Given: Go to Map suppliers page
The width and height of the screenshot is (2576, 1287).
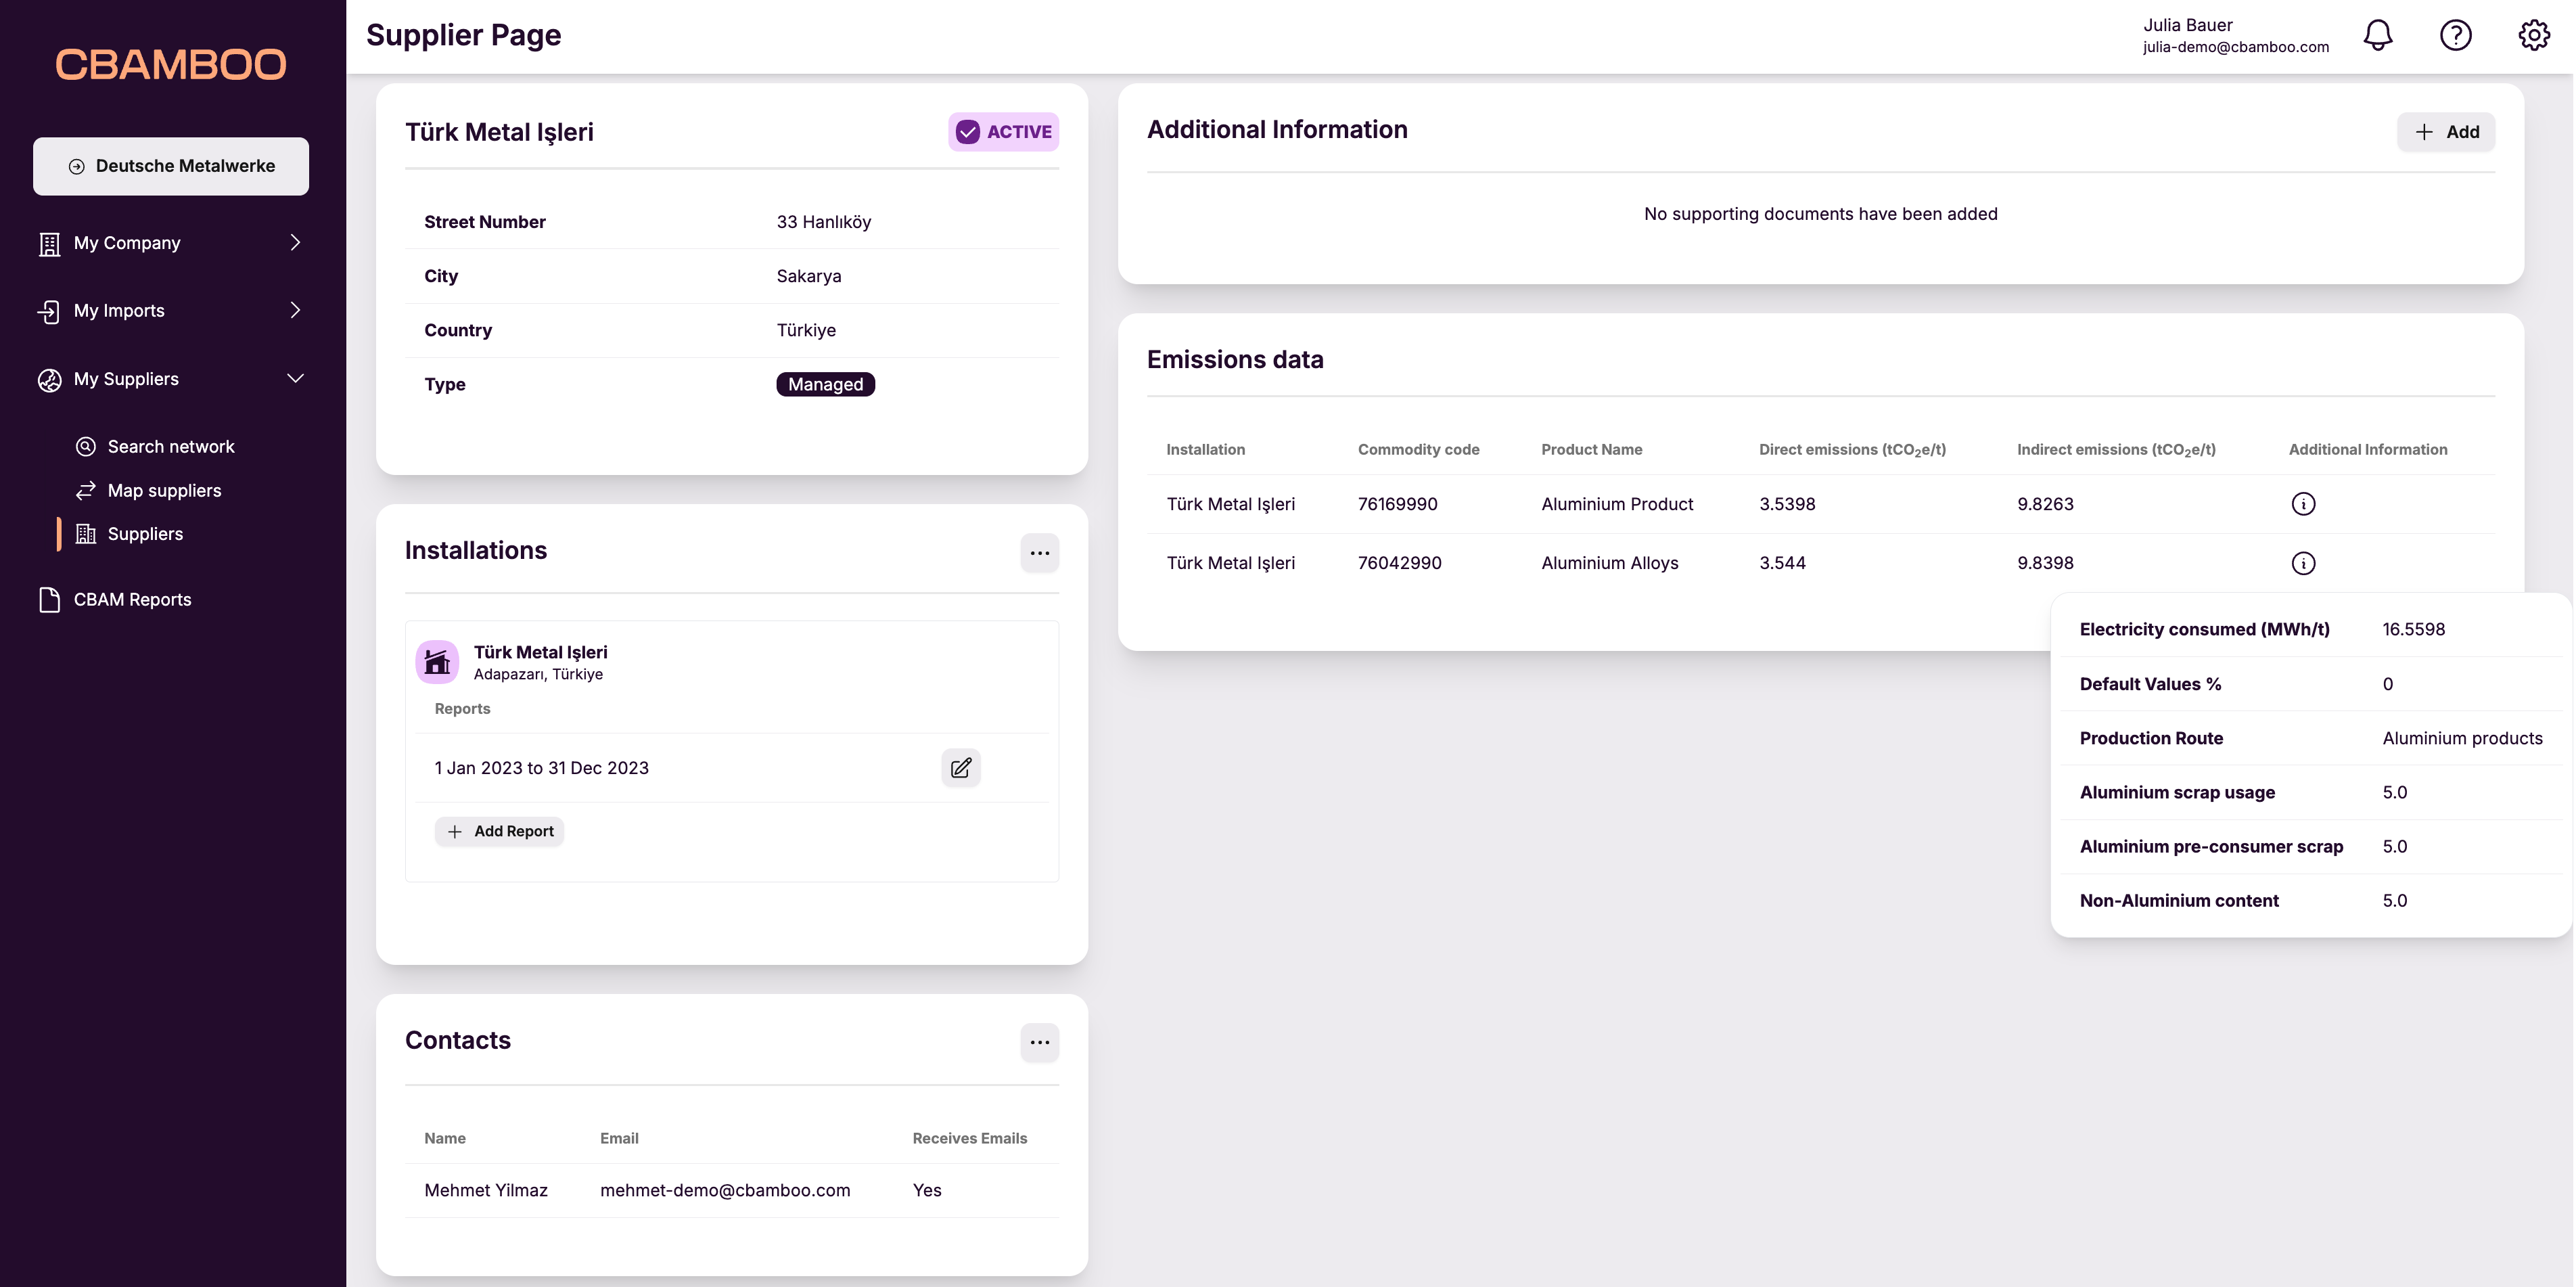Looking at the screenshot, I should coord(164,491).
